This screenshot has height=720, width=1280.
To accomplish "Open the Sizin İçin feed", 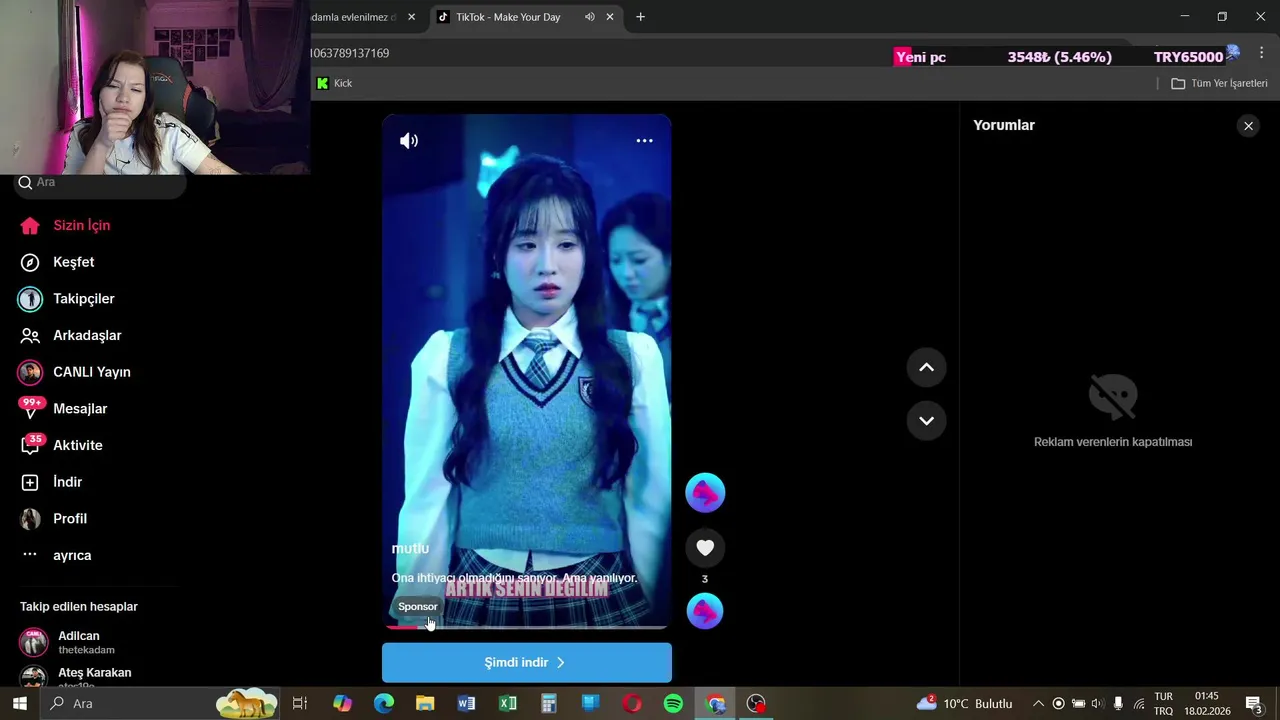I will coord(66,225).
